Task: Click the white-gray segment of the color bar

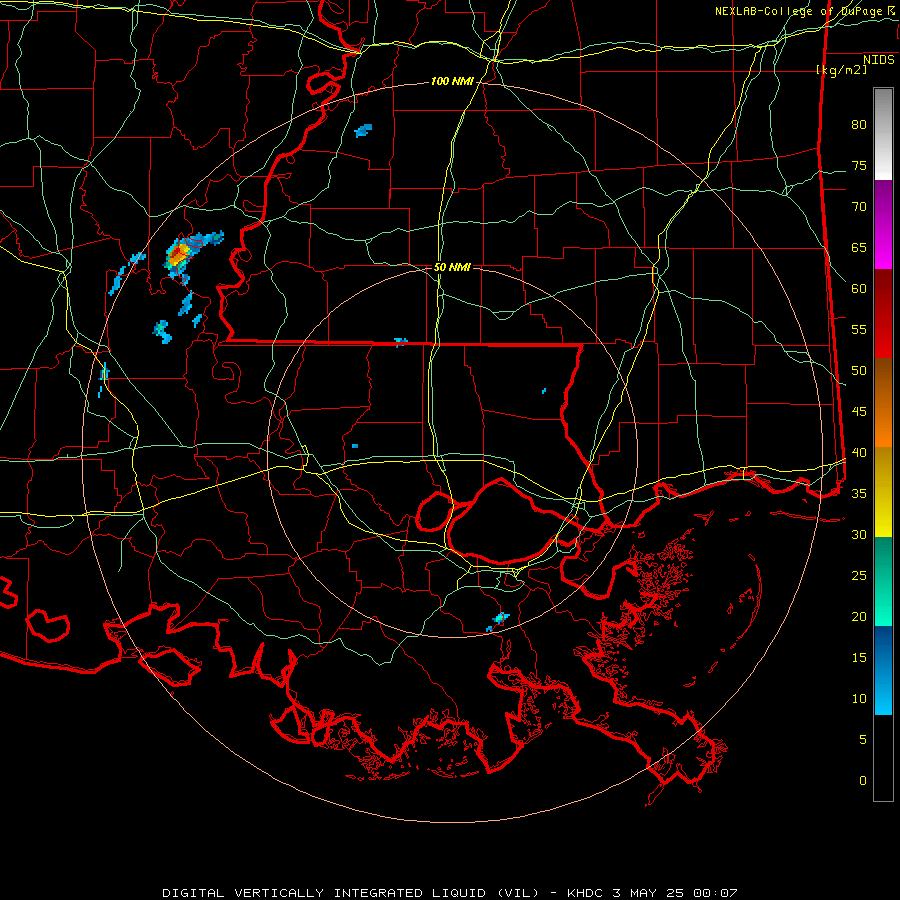Action: pos(883,134)
